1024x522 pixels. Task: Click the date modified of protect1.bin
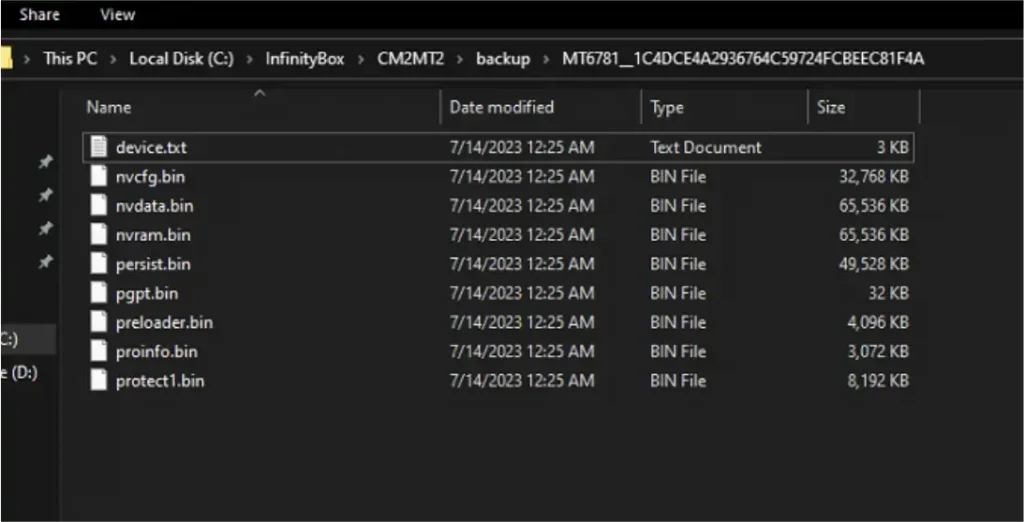click(x=522, y=380)
